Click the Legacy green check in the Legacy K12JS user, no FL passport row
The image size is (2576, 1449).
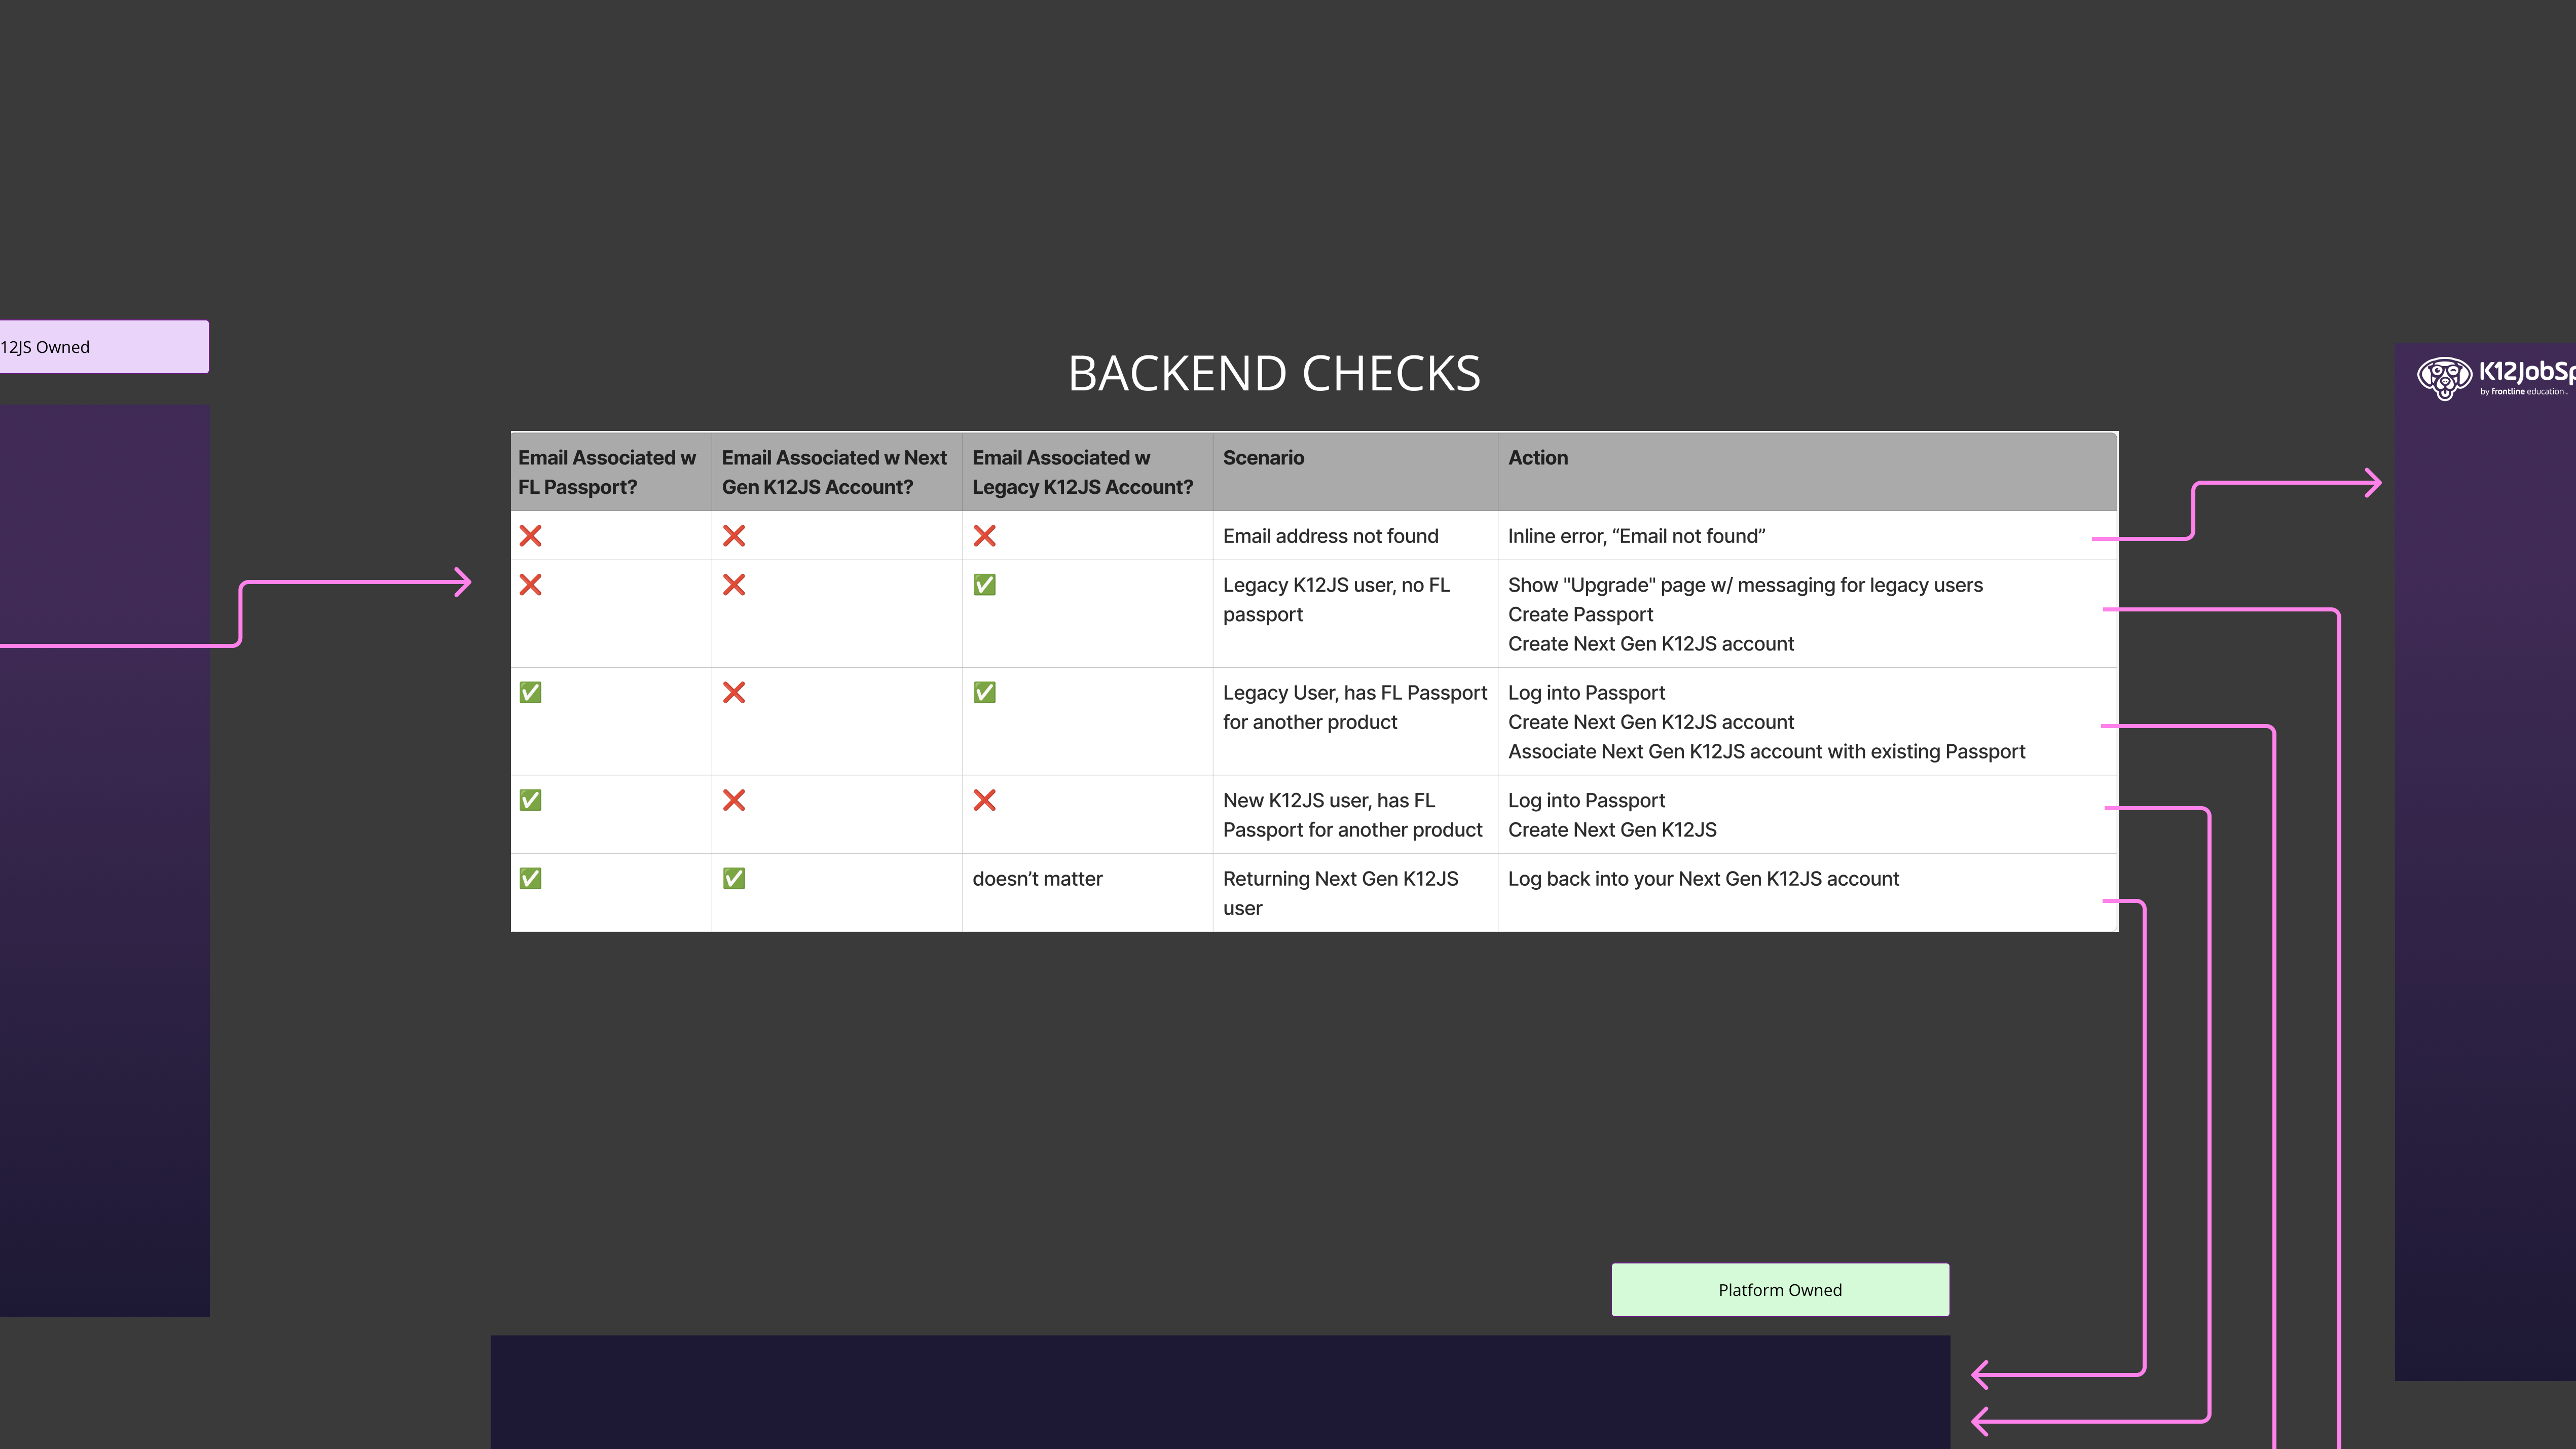(984, 585)
